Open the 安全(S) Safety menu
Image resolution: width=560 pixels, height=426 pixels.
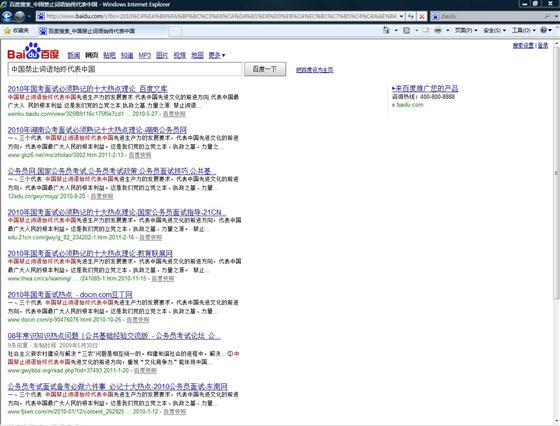(x=495, y=30)
